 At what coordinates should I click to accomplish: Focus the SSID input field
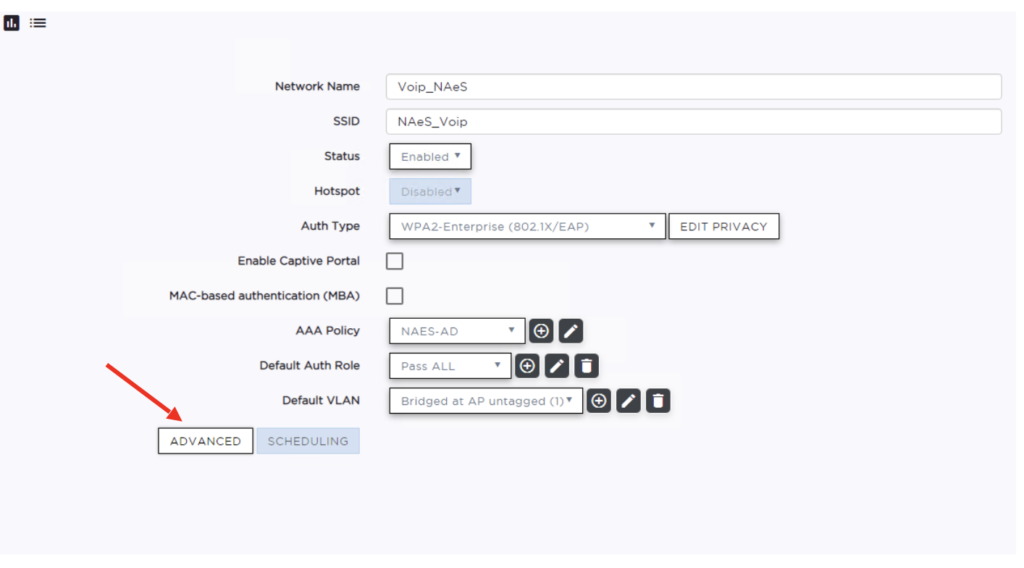tap(694, 121)
